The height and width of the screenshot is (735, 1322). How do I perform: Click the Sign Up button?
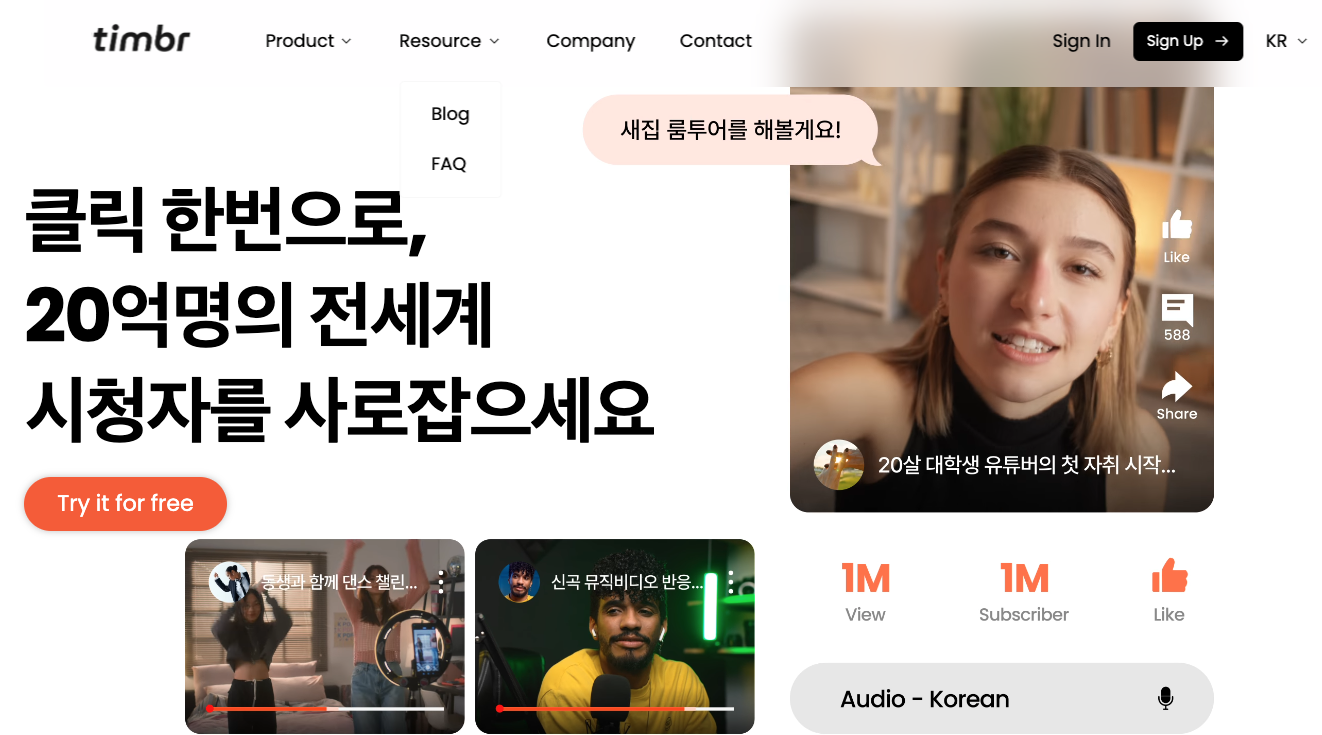point(1188,41)
